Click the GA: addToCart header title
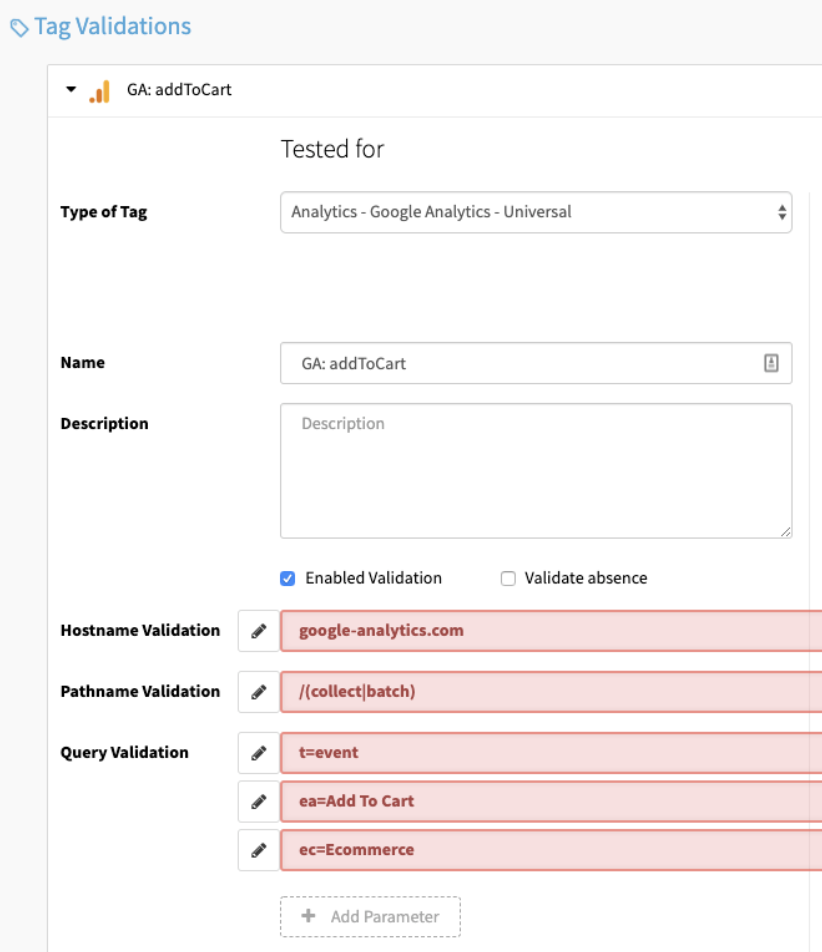 pyautogui.click(x=179, y=90)
